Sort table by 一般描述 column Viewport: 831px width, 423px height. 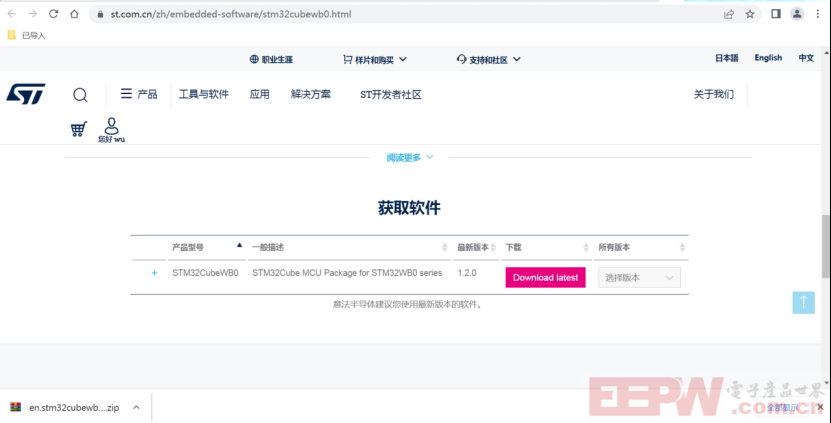pyautogui.click(x=350, y=247)
